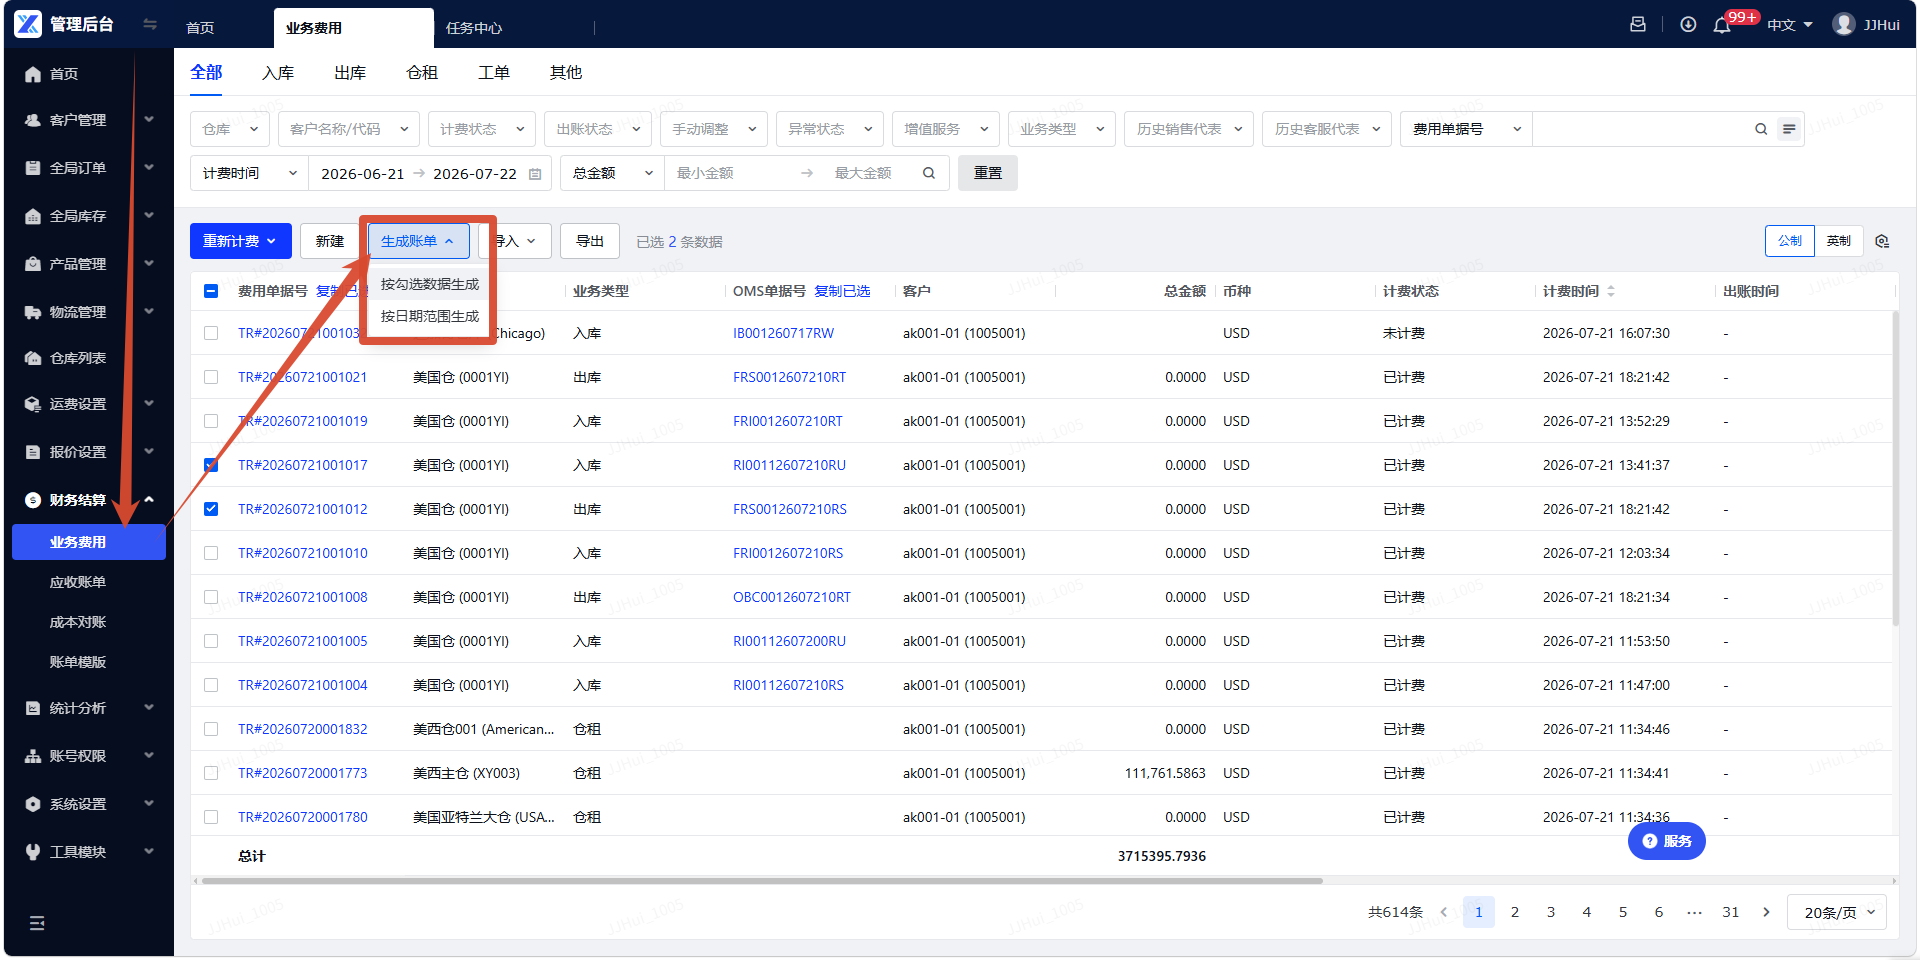Viewport: 1920px width, 960px height.
Task: Collapse the sidebar with the bottom menu icon
Action: pos(37,923)
